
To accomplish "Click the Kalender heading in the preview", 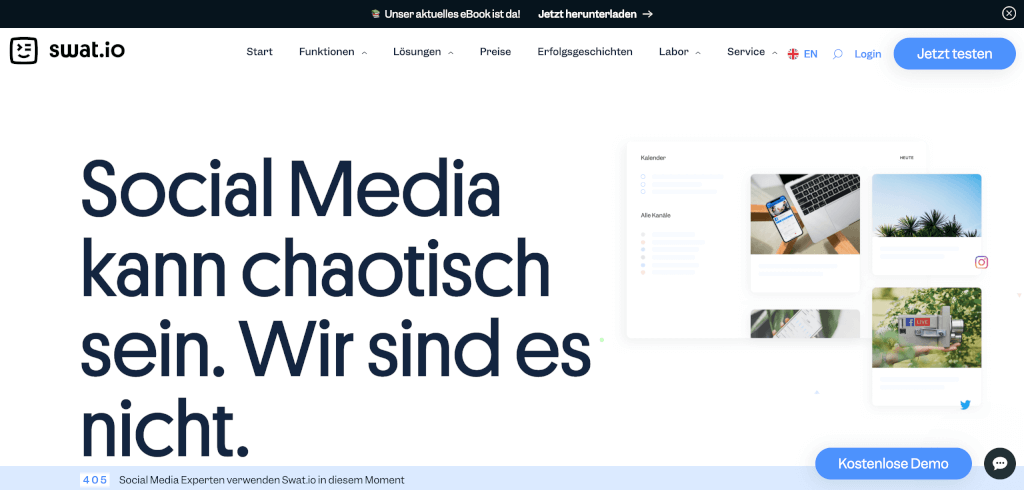I will click(x=653, y=157).
